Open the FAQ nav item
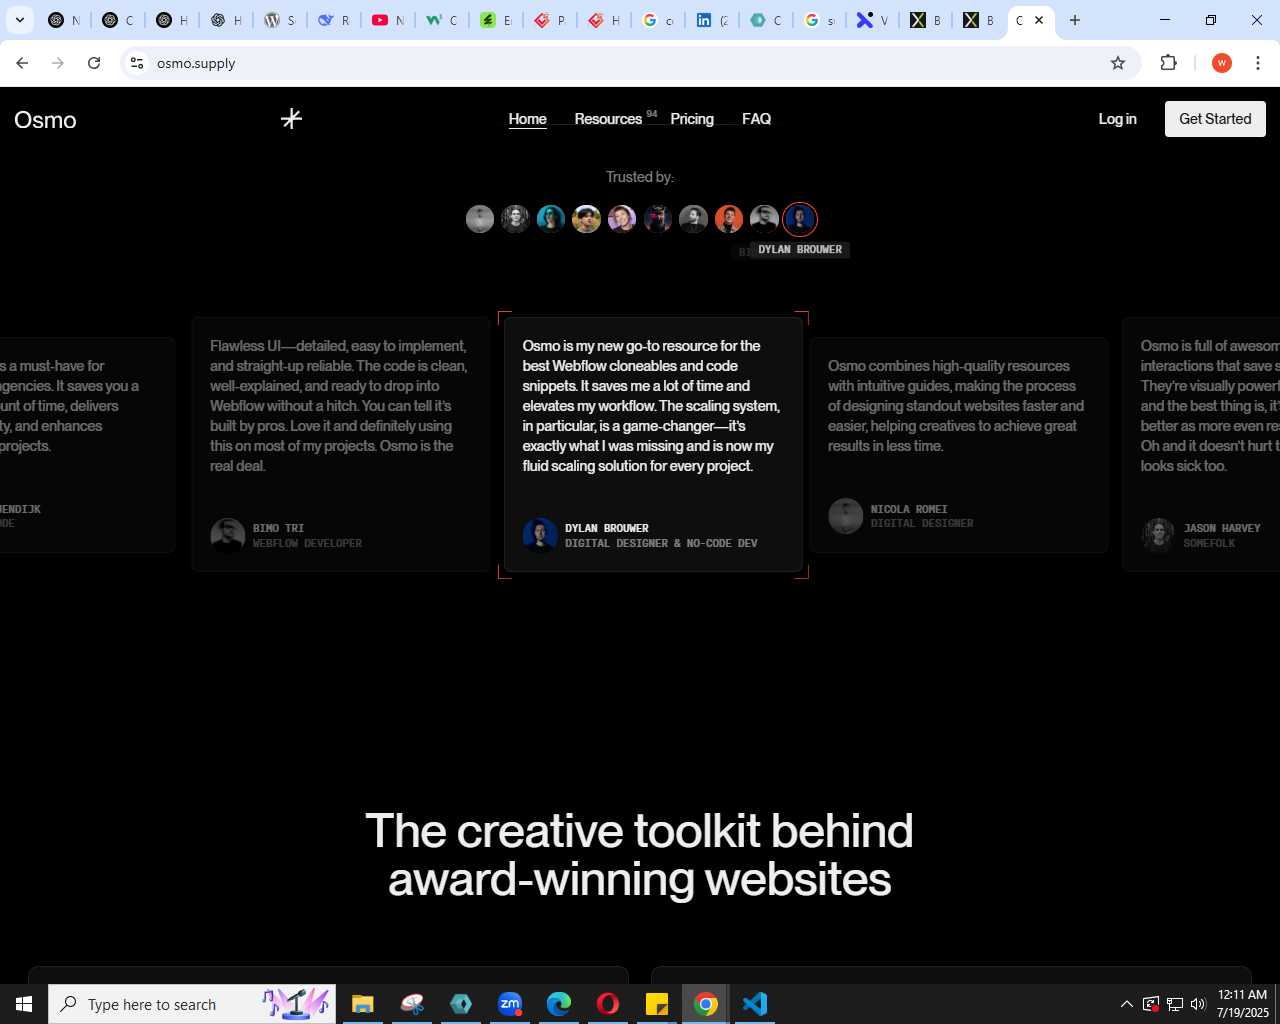The image size is (1280, 1024). tap(756, 119)
